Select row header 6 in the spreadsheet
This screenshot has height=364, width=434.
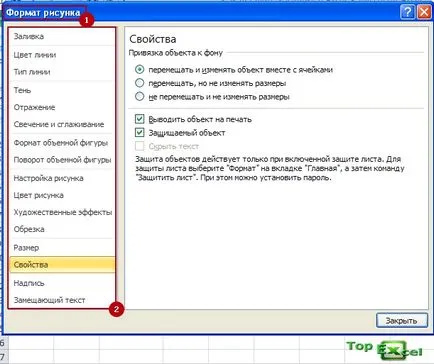pos(4,343)
